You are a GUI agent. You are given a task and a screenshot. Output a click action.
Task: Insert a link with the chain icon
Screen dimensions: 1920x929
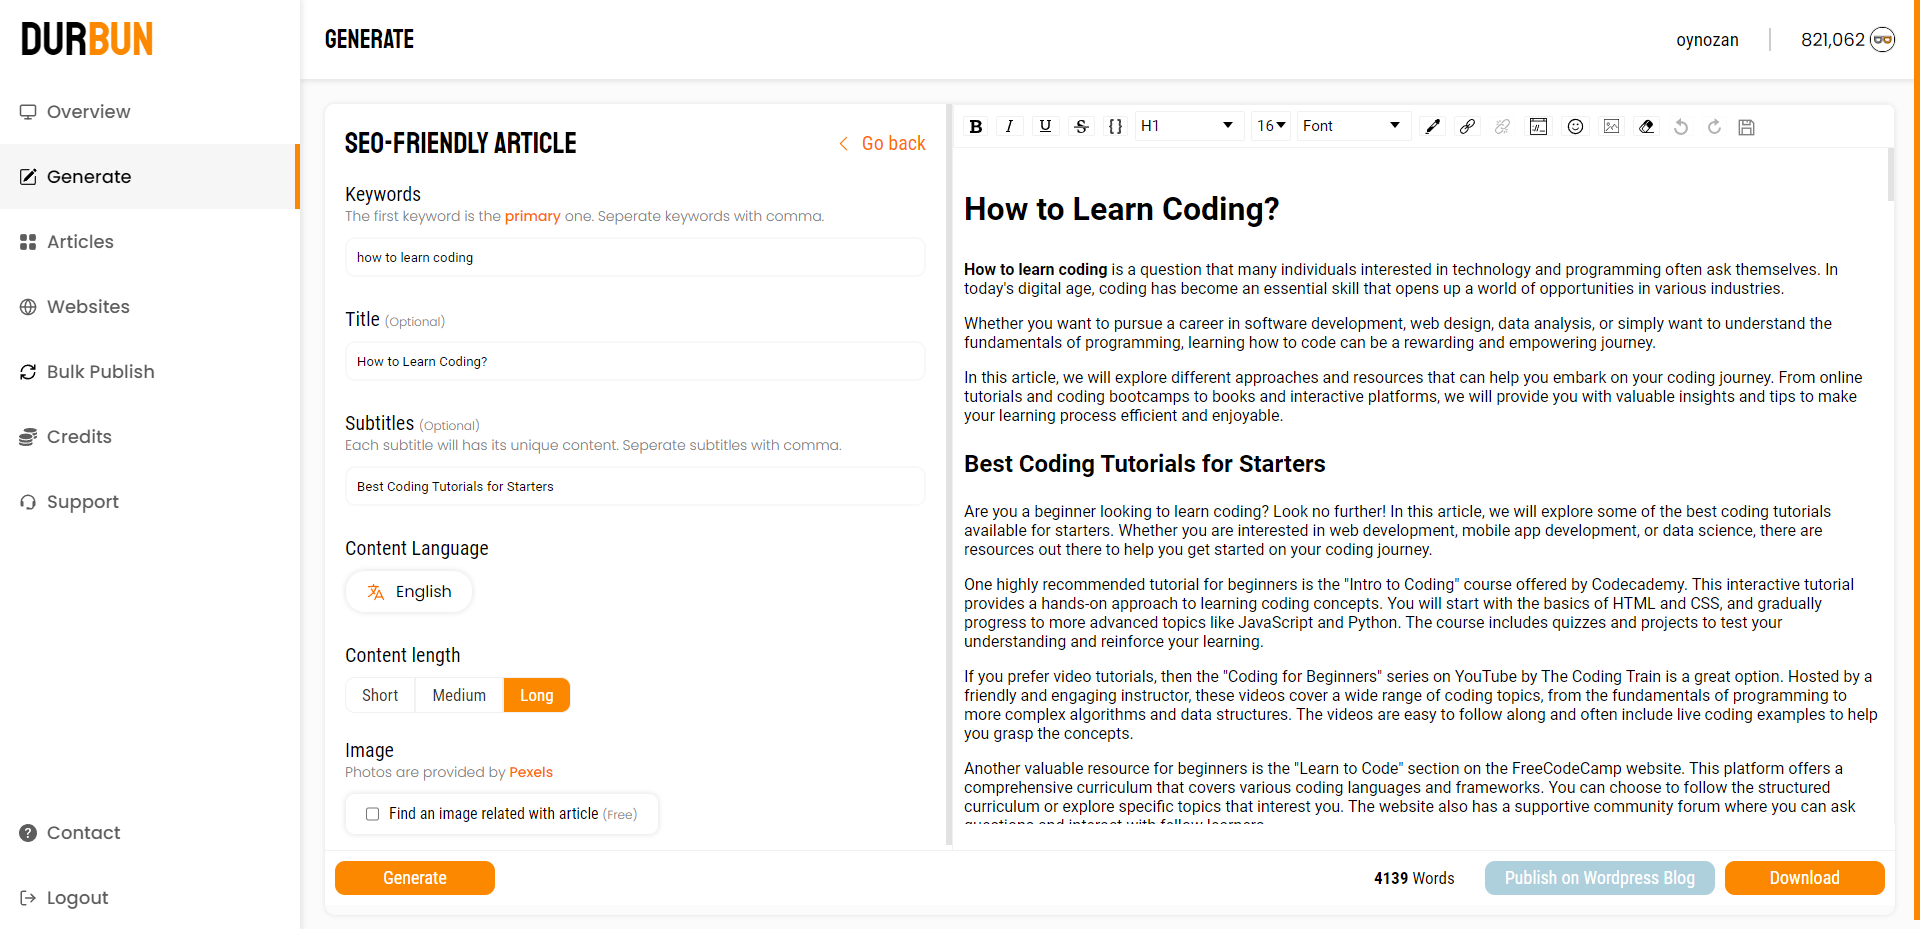1467,126
